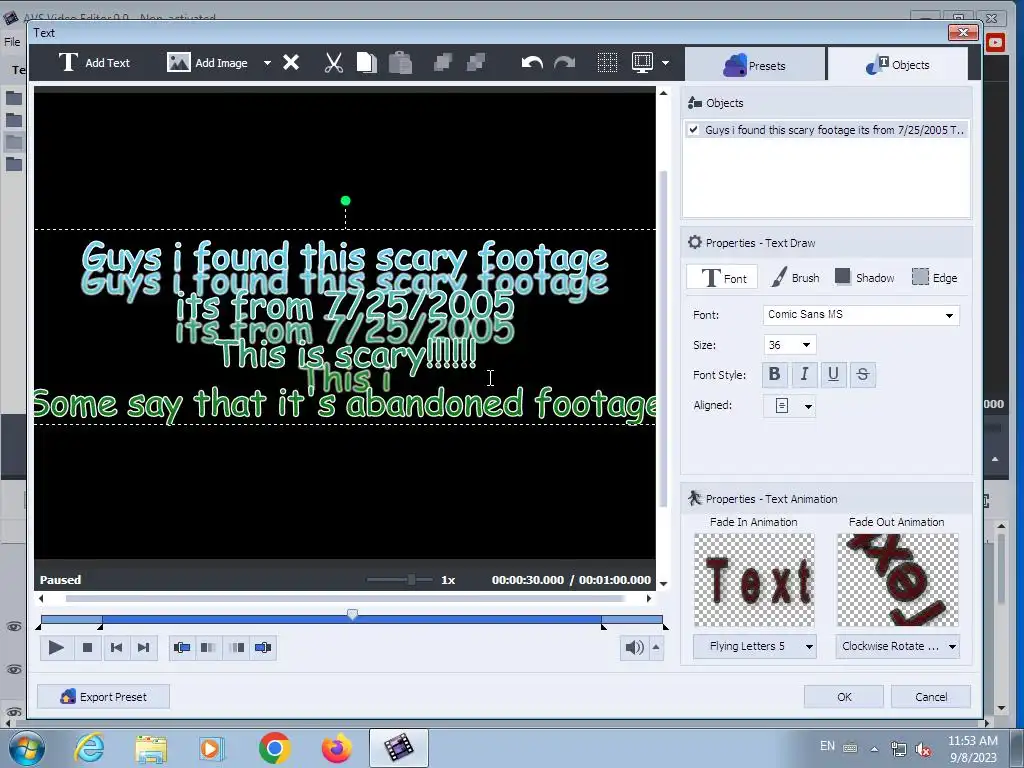Open the Add Image dropdown arrow
This screenshot has width=1024, height=768.
pos(267,63)
